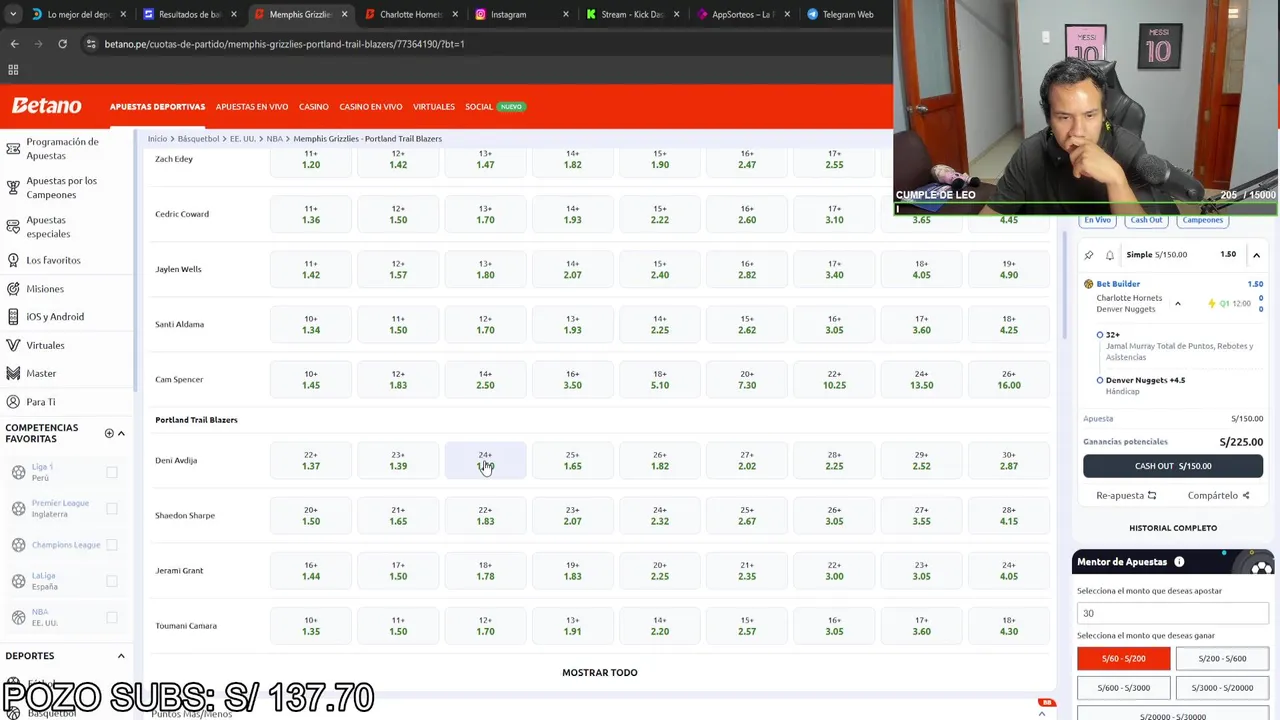Click the Cash Out S/150.00 button
1280x720 pixels.
[x=1173, y=466]
